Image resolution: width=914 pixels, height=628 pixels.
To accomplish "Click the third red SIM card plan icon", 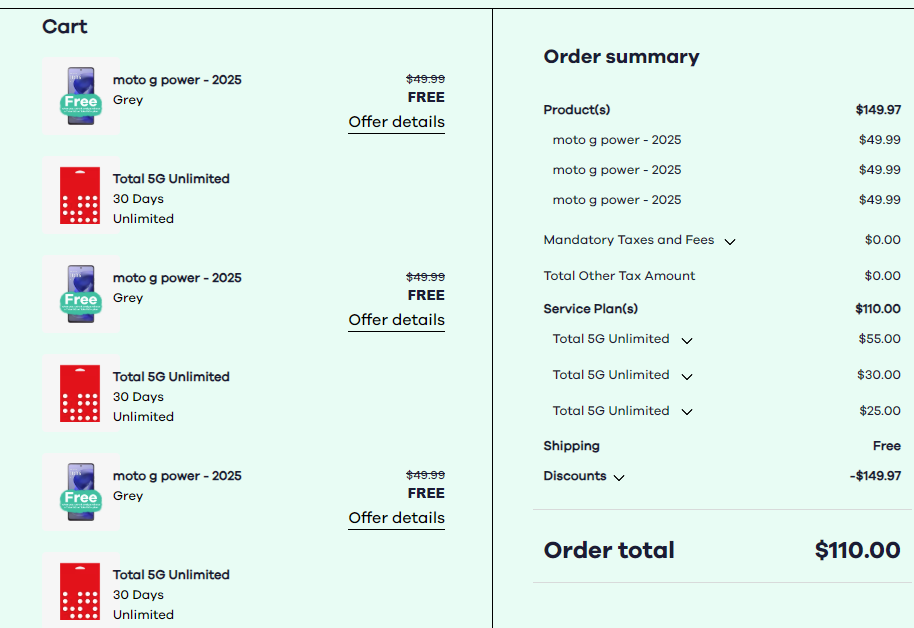I will point(80,591).
